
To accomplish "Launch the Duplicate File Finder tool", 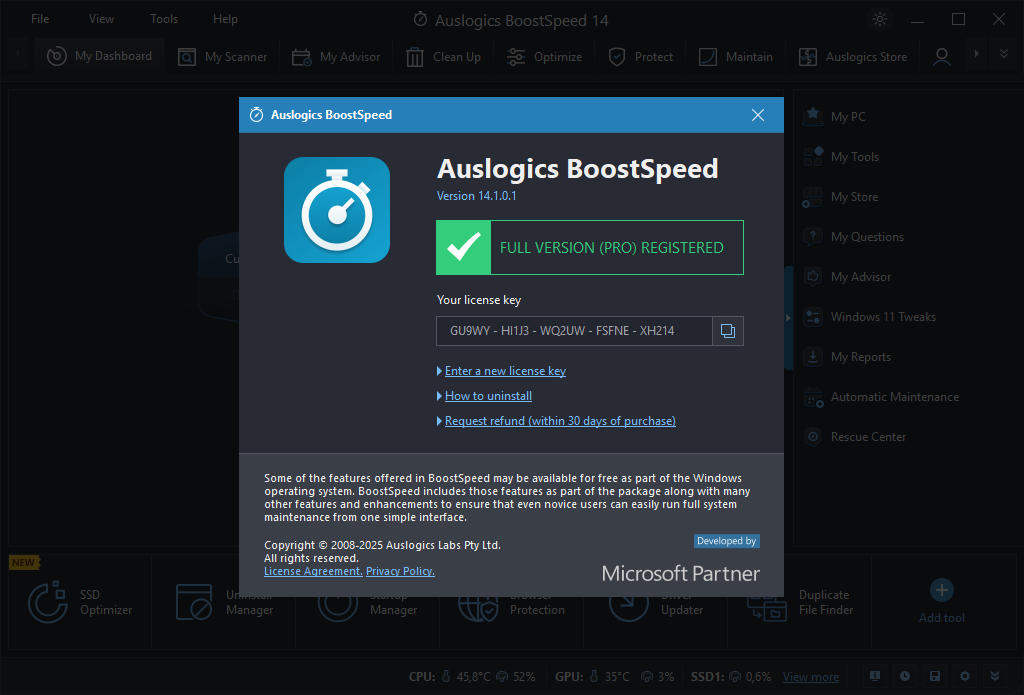I will click(799, 602).
